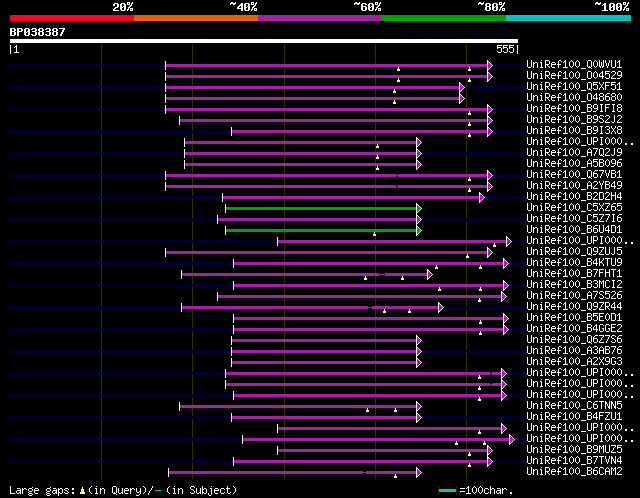Screen dimensions: 640x498
Task: Open hit UniRef100_O48680
Action: coord(574,98)
